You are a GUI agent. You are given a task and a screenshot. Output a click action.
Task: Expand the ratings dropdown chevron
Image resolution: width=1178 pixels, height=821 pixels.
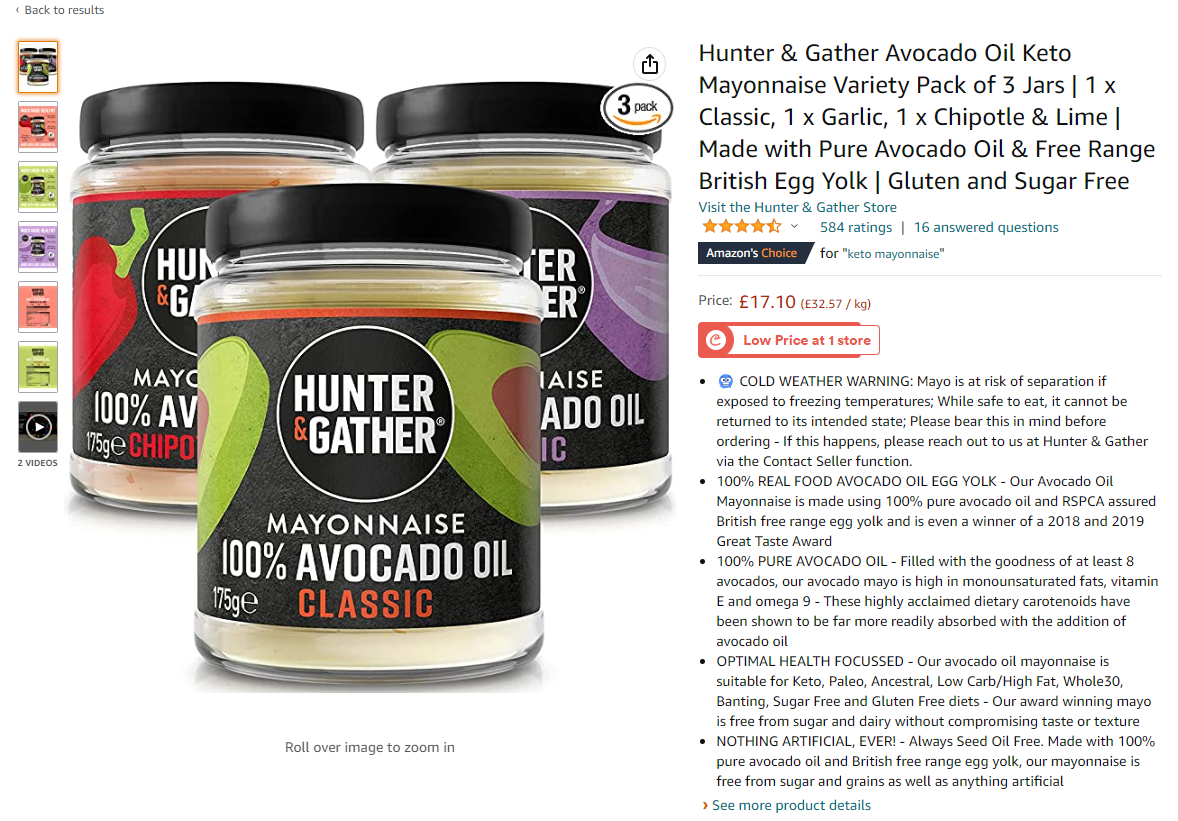[795, 226]
